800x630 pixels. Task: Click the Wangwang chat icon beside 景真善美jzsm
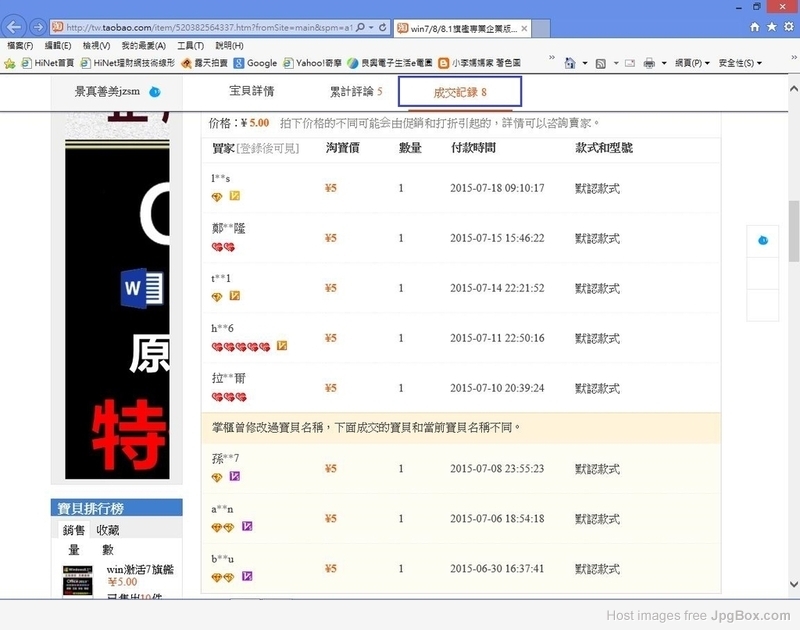tap(155, 93)
